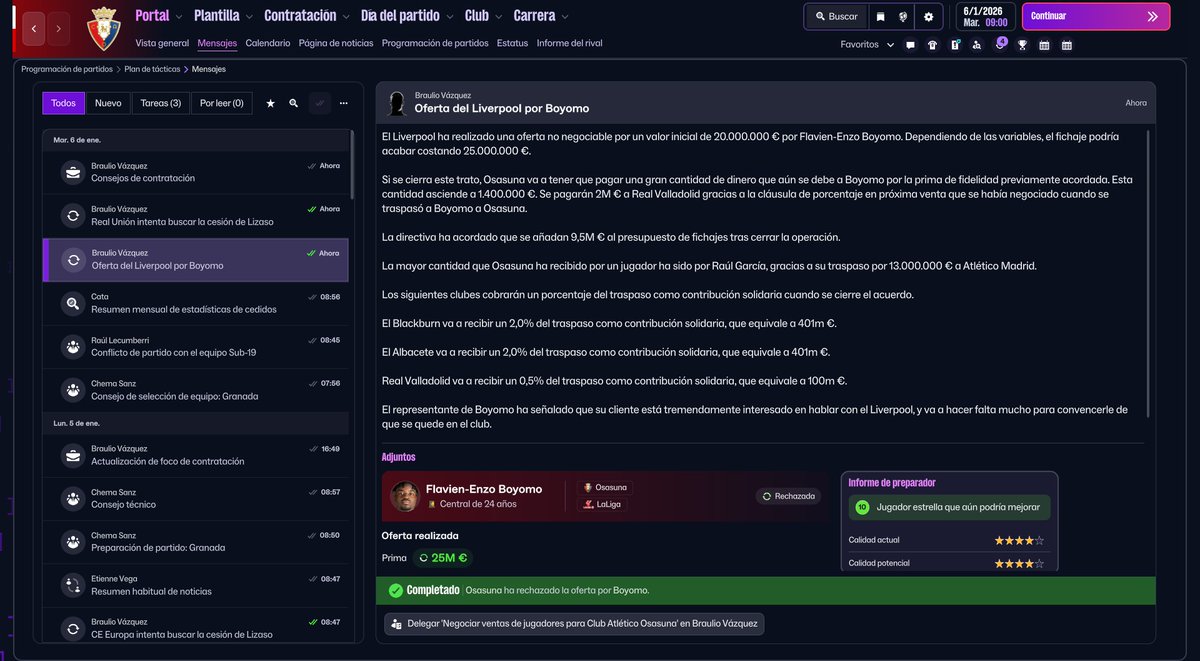Open message Real Unión cesión de Lizaso
Screen dimensions: 1200x661
point(196,215)
